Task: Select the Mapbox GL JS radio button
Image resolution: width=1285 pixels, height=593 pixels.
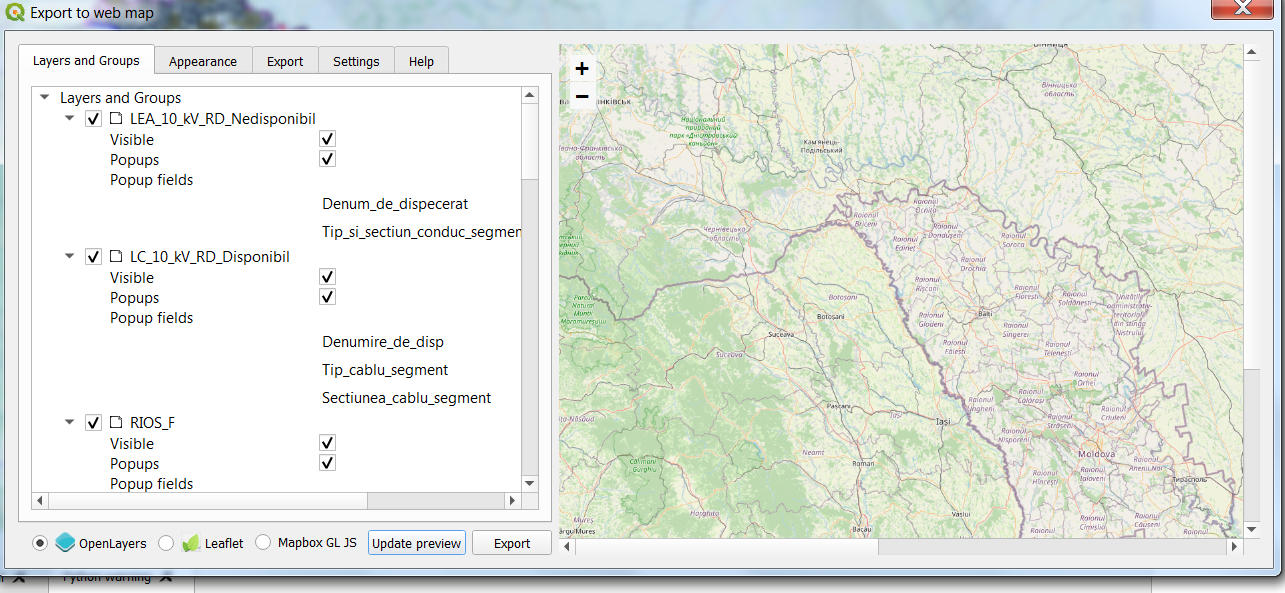Action: point(263,543)
